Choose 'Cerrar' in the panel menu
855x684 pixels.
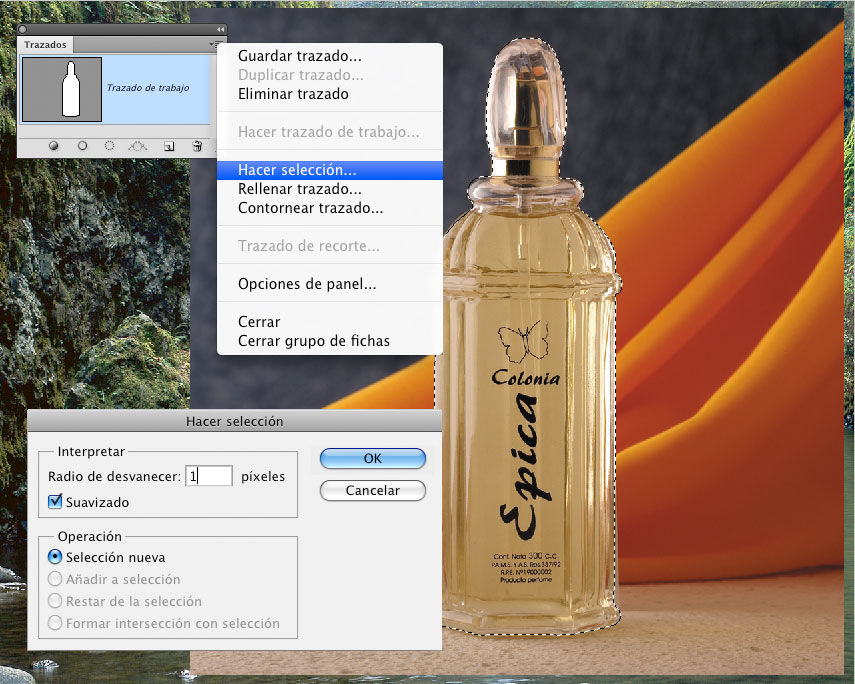coord(329,322)
